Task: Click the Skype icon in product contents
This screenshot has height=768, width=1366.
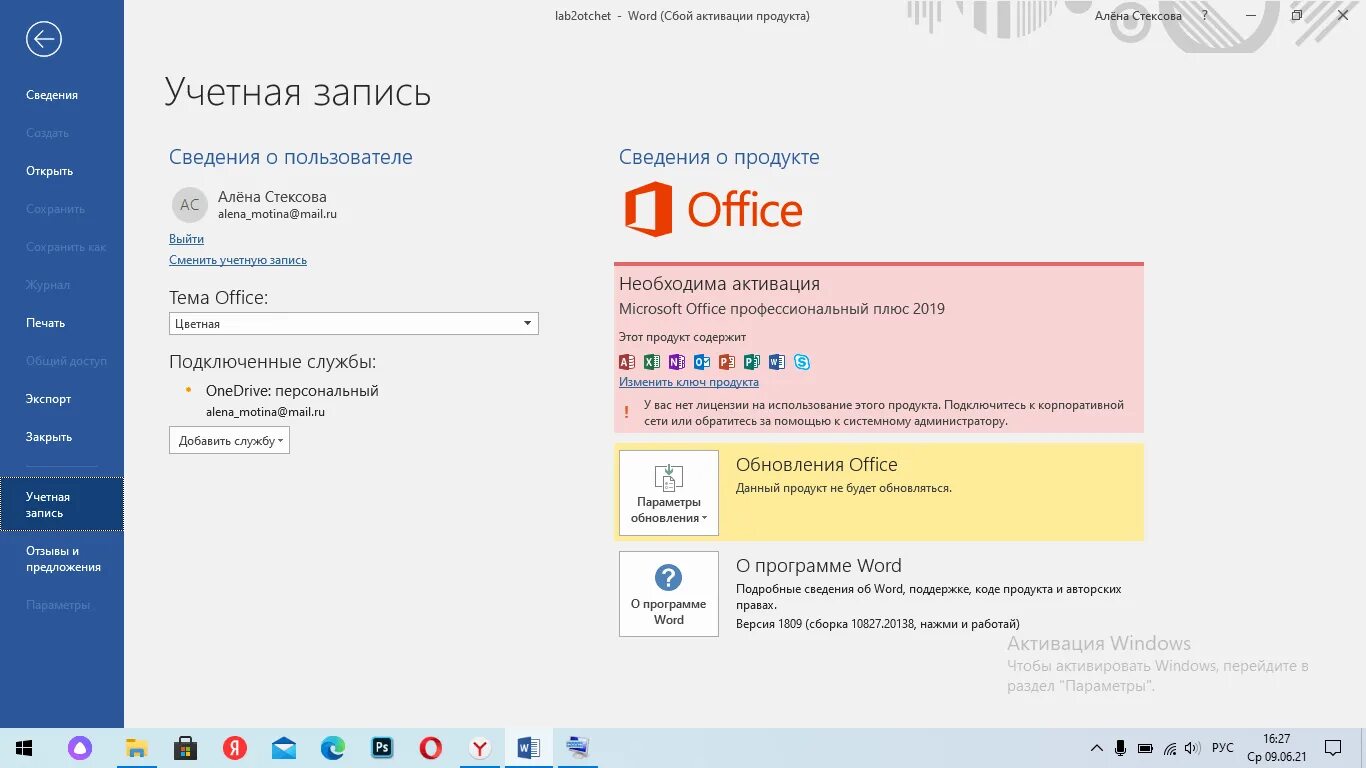Action: [x=802, y=362]
